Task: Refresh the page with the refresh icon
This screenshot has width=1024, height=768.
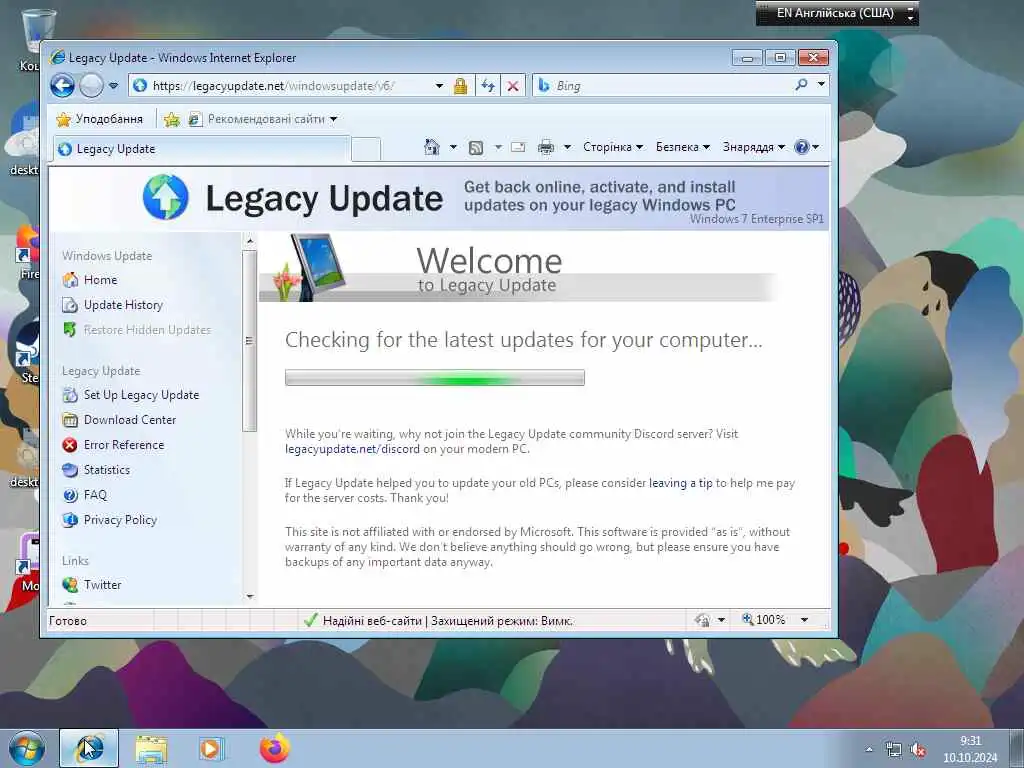Action: point(488,86)
